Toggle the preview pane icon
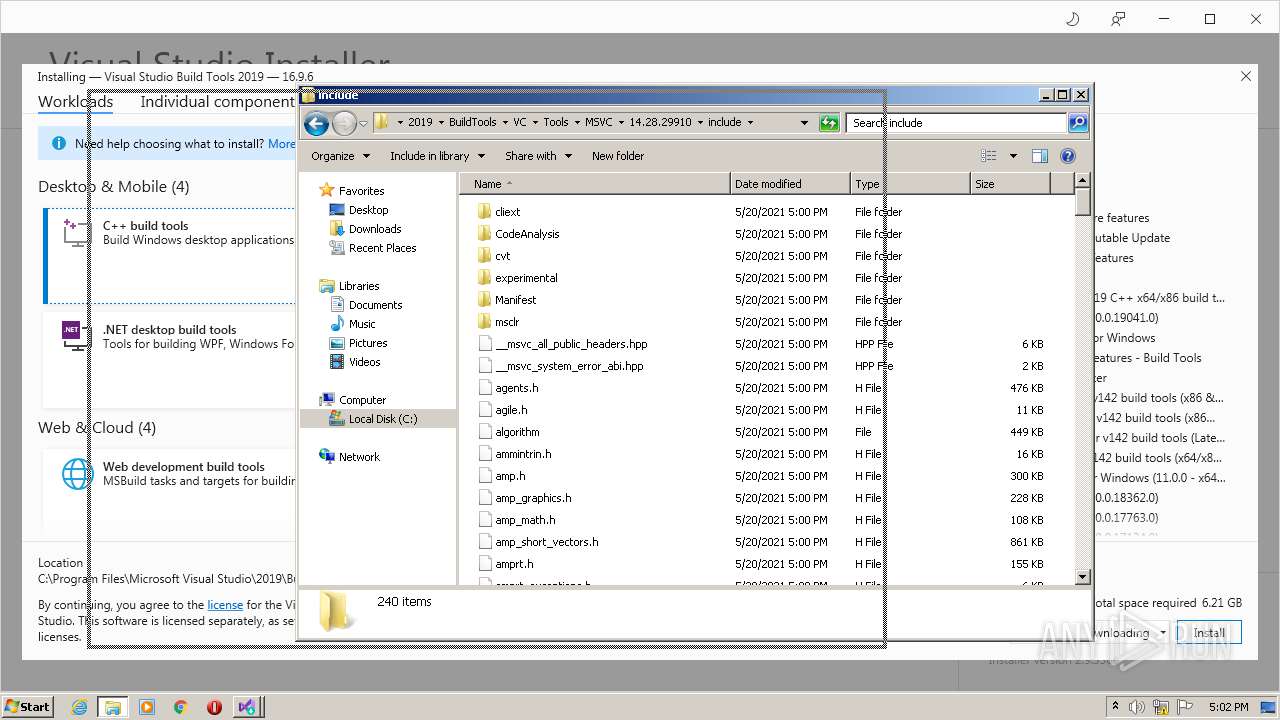The height and width of the screenshot is (720, 1280). pyautogui.click(x=1040, y=156)
